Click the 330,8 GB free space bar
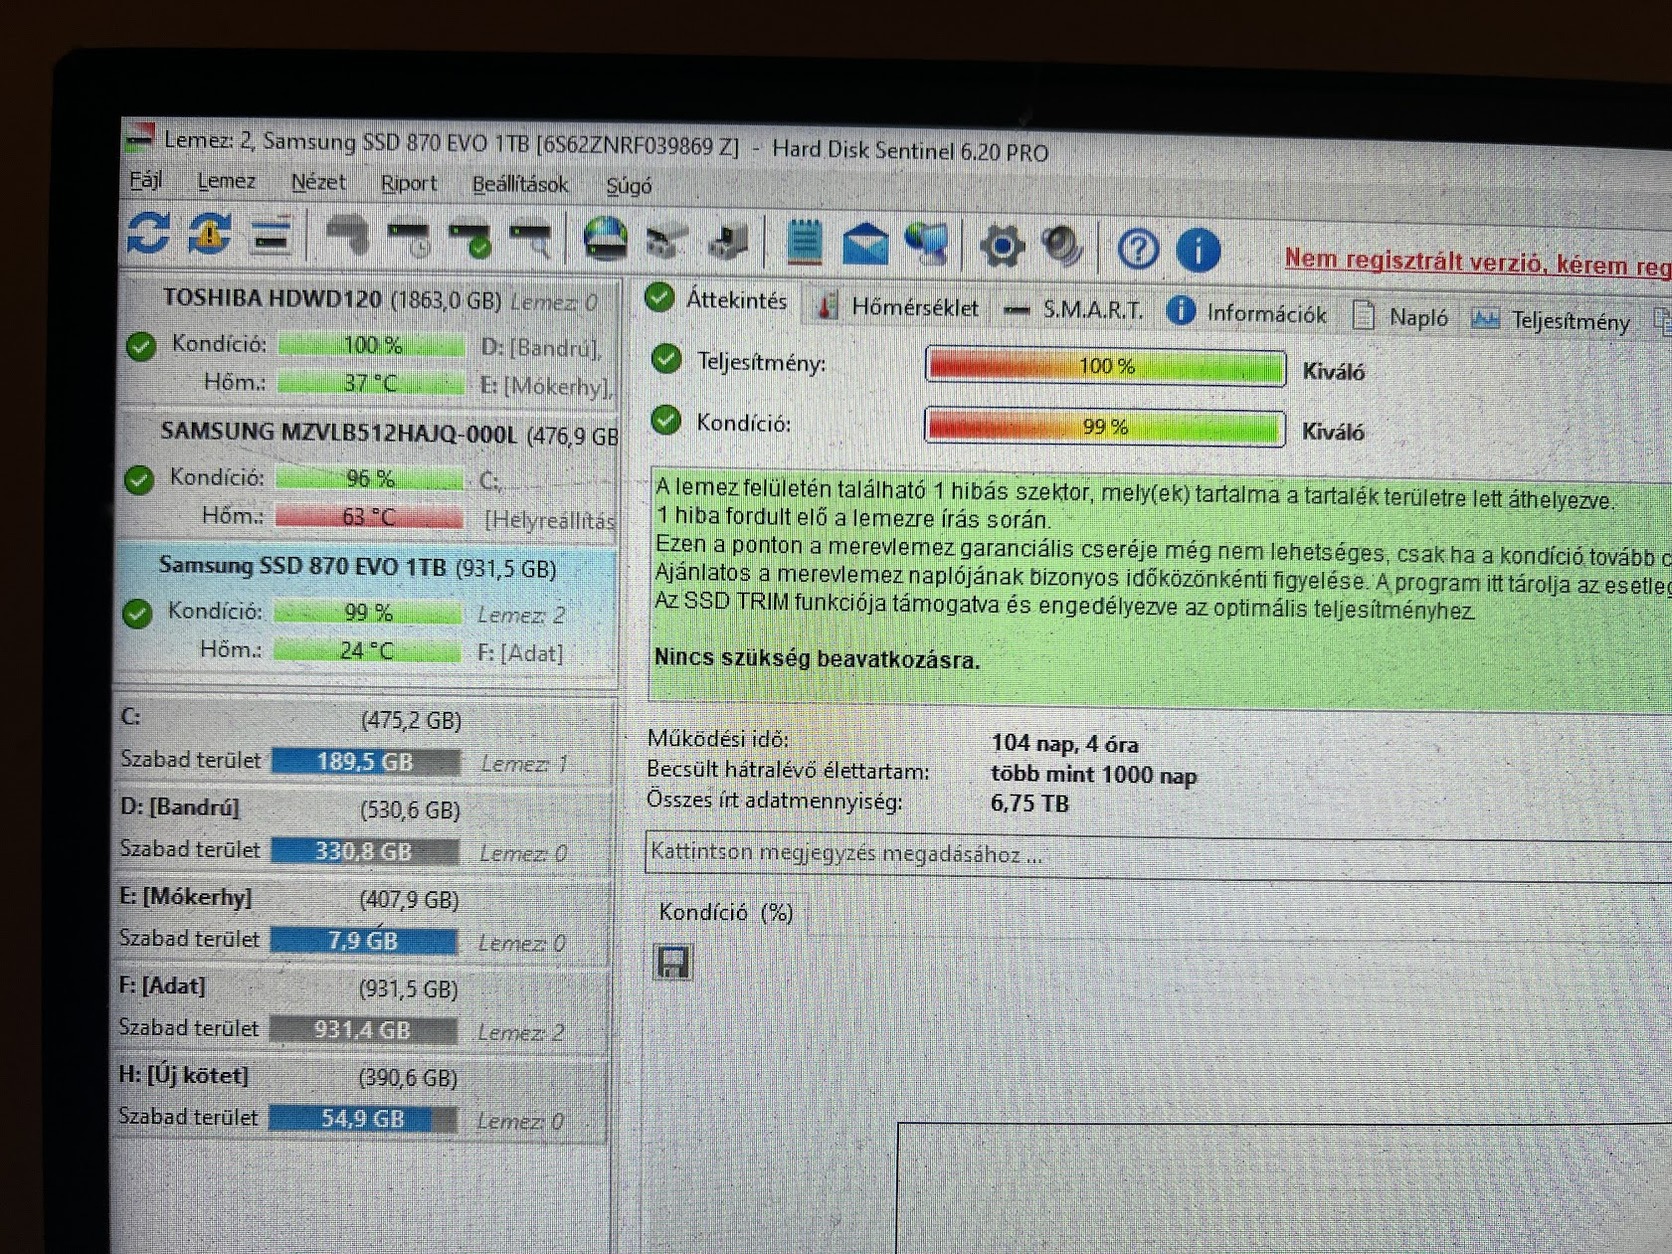This screenshot has width=1672, height=1254. coord(365,852)
